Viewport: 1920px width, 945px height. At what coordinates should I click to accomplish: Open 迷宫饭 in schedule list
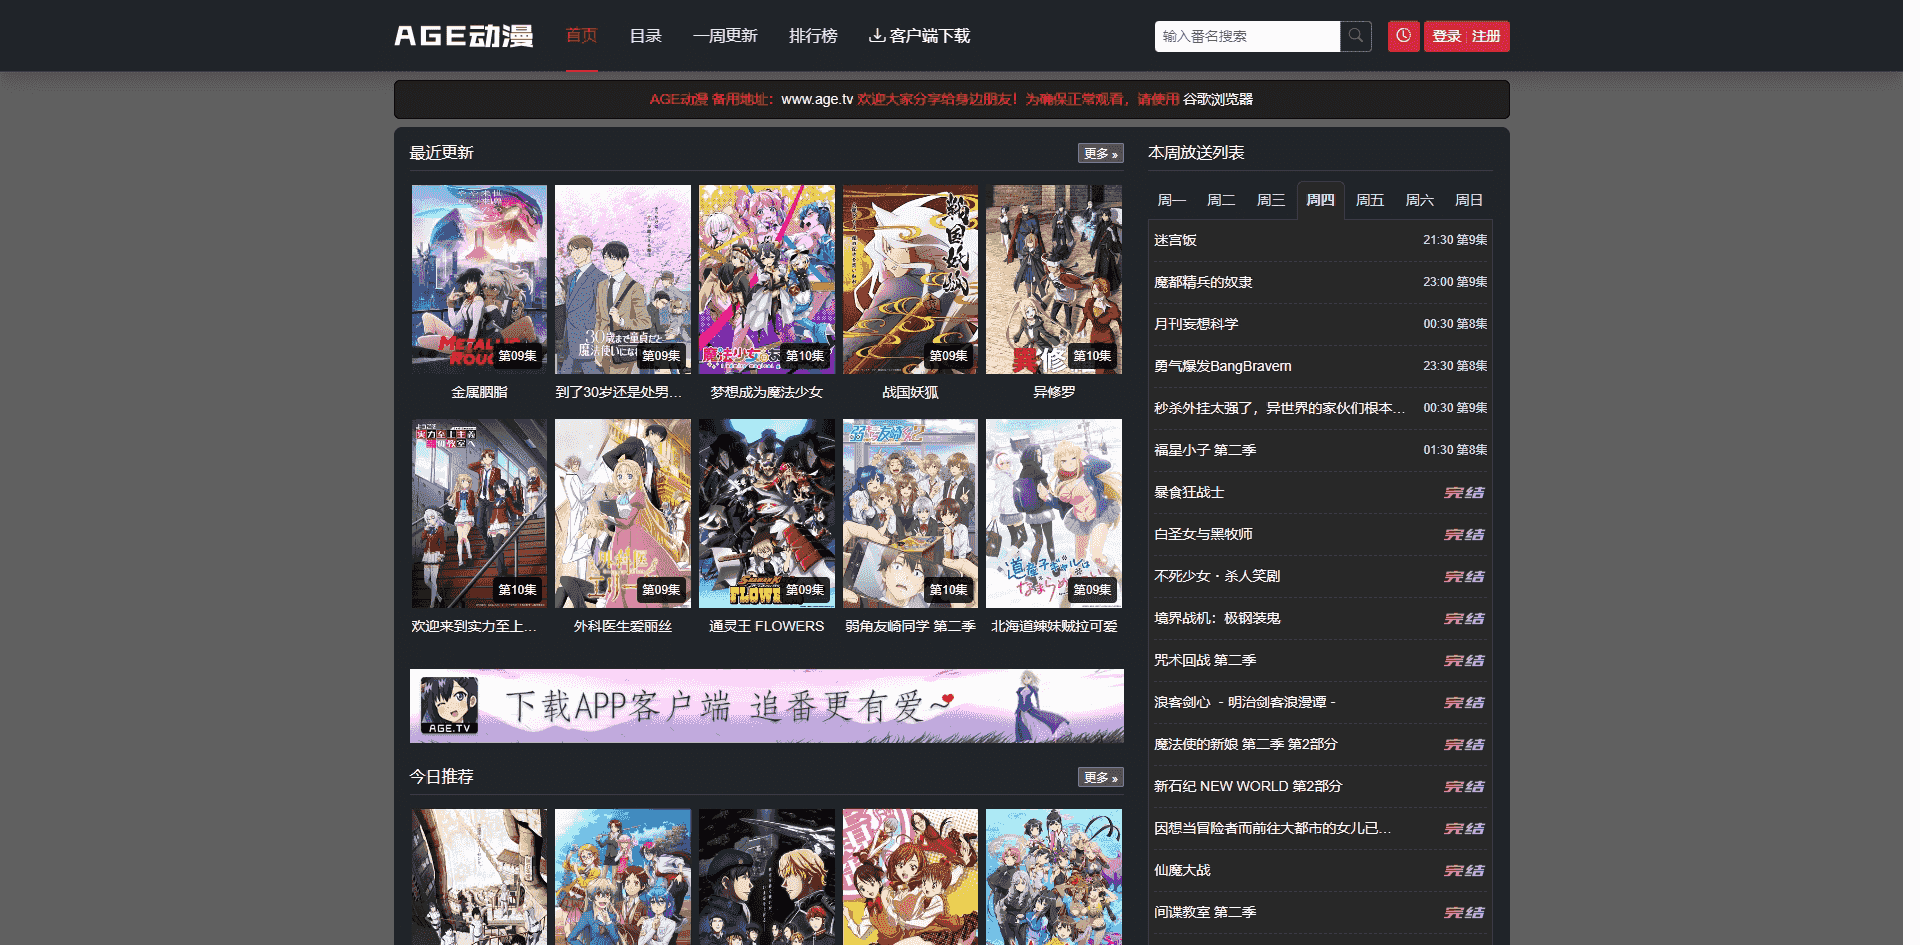coord(1175,240)
